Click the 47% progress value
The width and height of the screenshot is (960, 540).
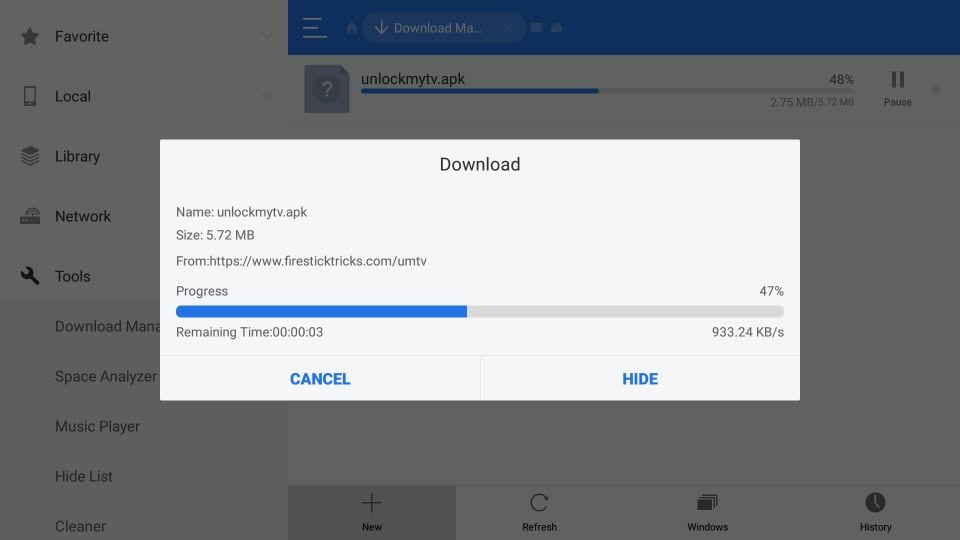click(771, 291)
